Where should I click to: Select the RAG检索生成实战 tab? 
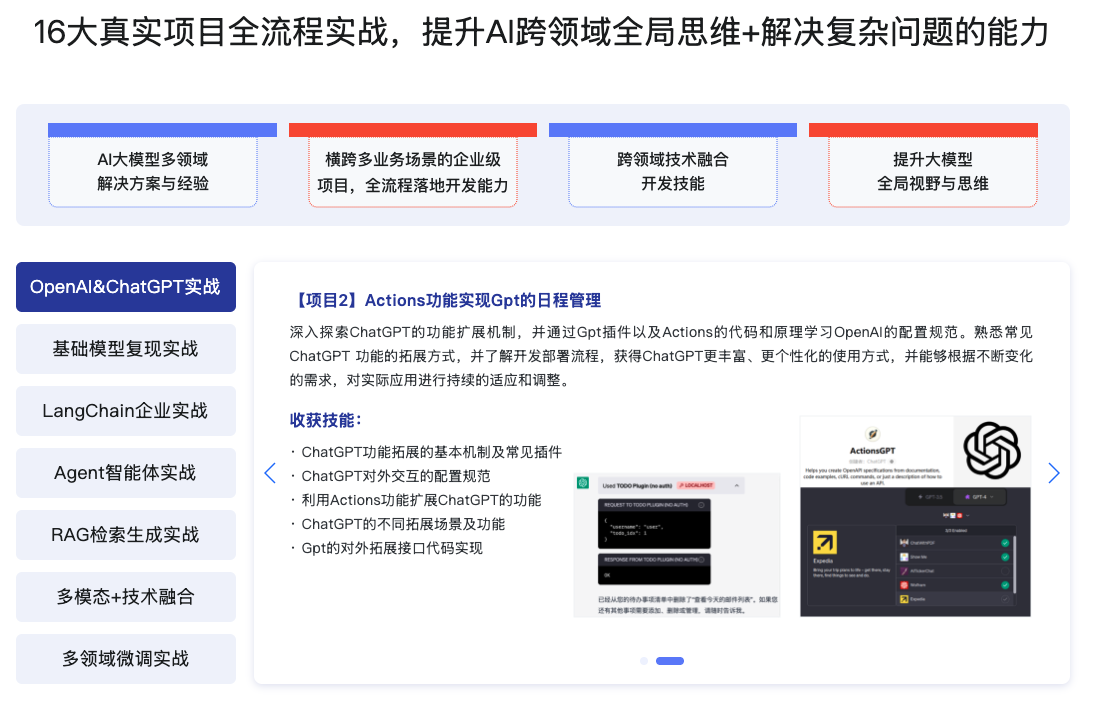126,535
